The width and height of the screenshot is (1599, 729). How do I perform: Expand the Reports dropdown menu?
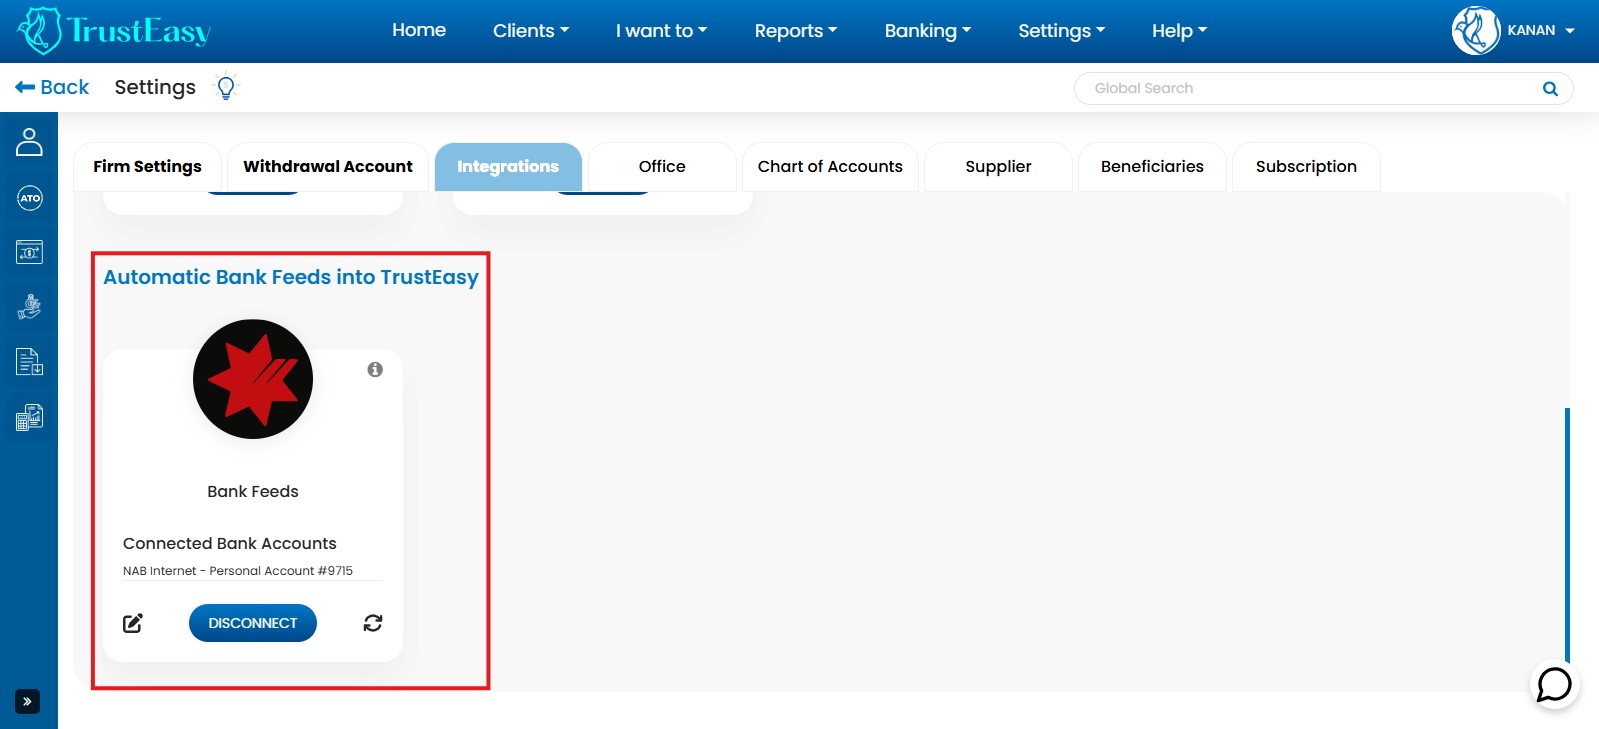point(795,31)
